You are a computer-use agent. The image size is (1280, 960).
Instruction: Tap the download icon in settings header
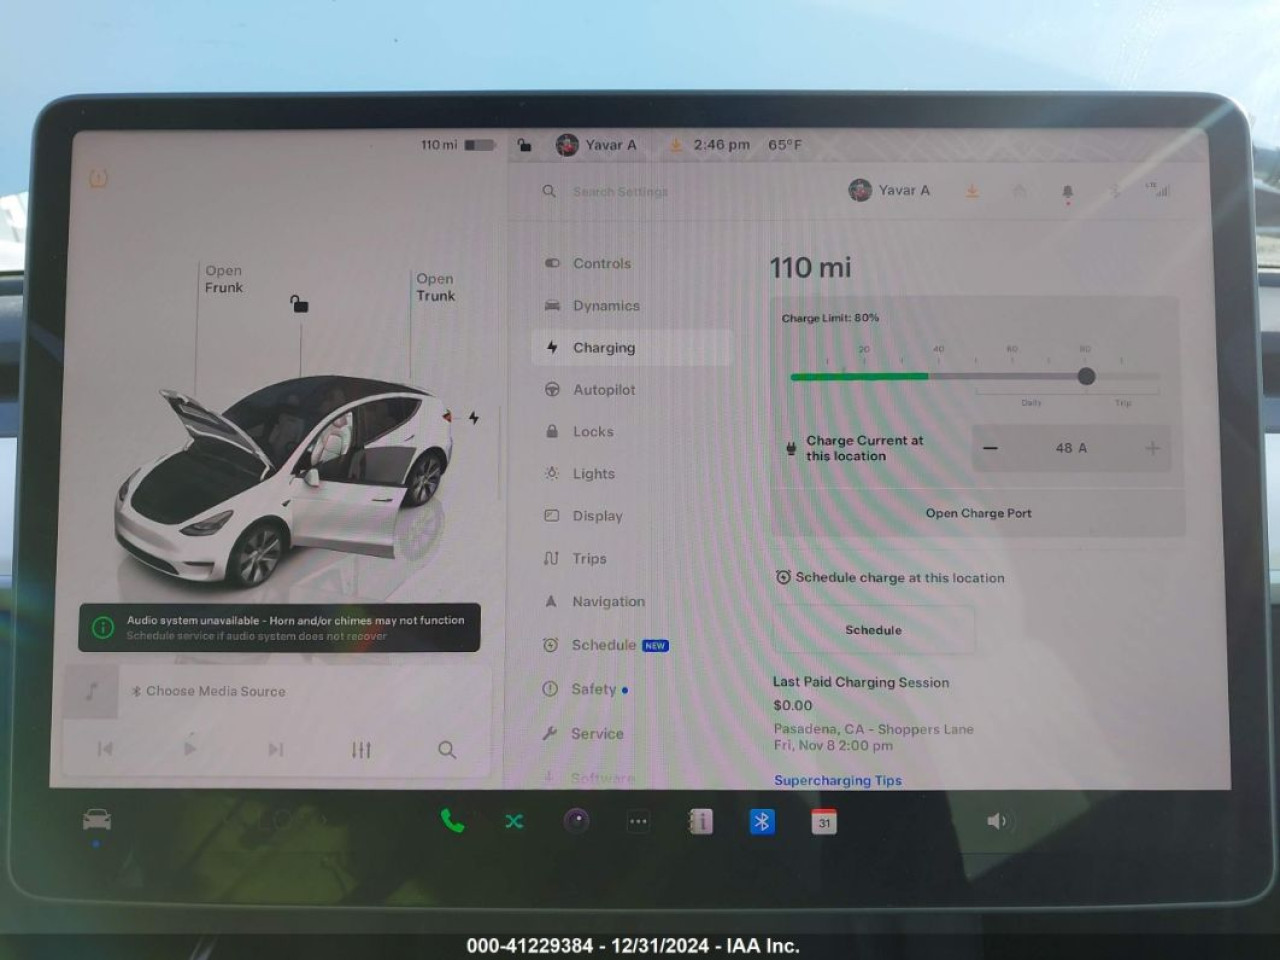pos(971,190)
